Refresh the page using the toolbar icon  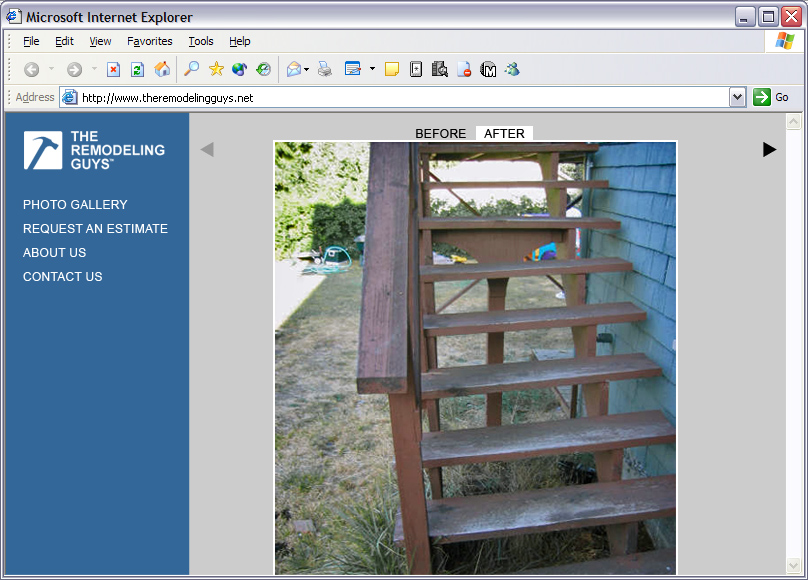(137, 69)
